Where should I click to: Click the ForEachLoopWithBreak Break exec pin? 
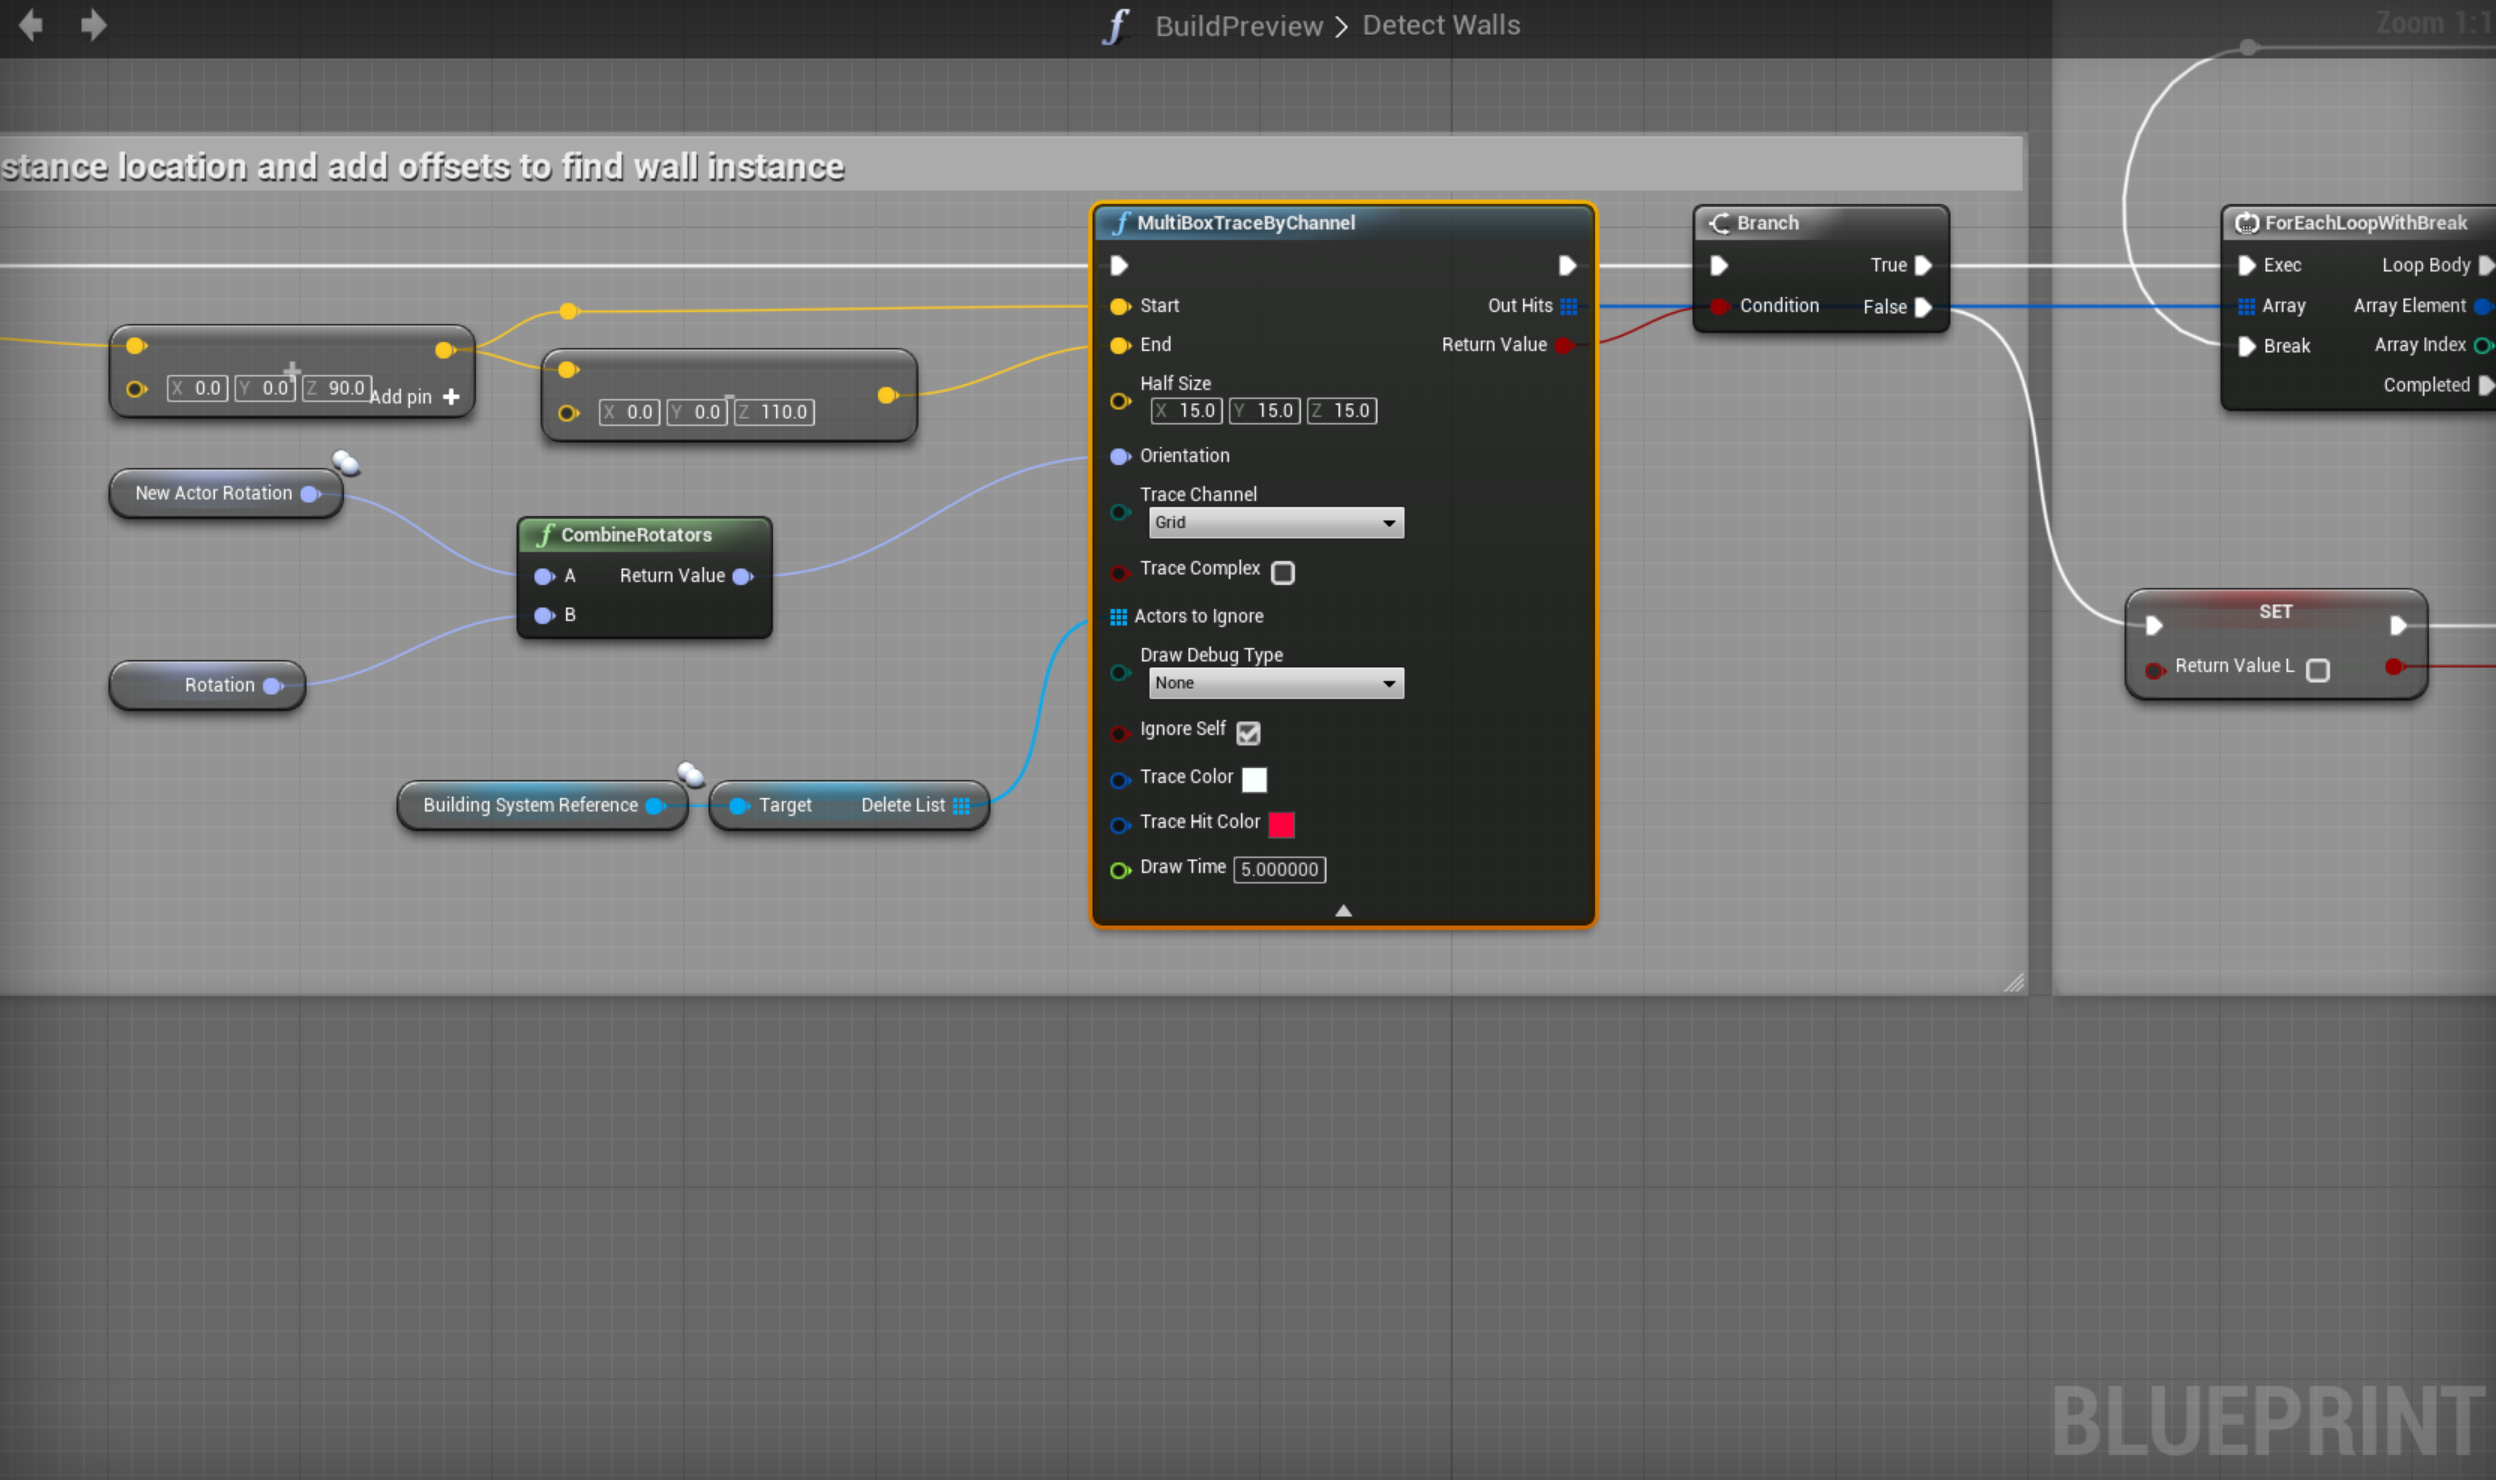tap(2247, 346)
